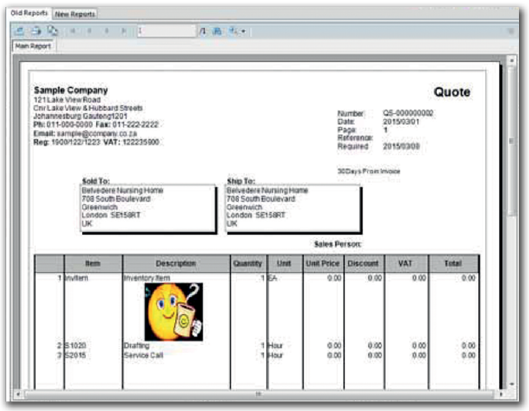Click the Sample Company name
This screenshot has width=529, height=411.
point(71,90)
